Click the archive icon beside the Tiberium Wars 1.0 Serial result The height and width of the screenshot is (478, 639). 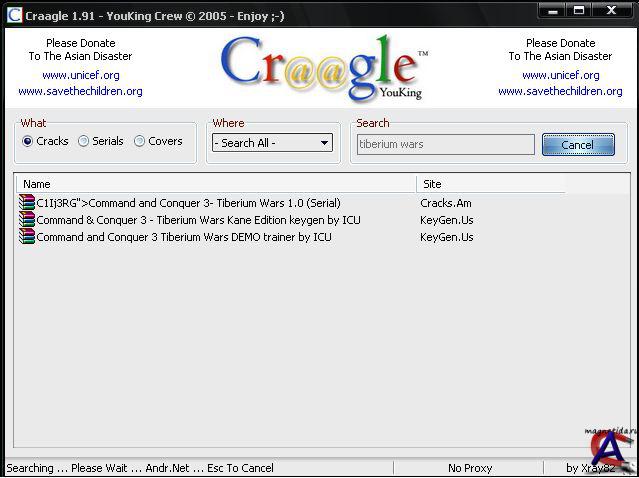27,203
